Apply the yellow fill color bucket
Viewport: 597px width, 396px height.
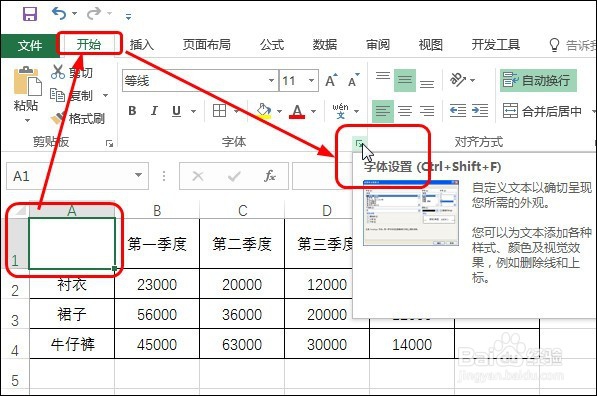pyautogui.click(x=263, y=111)
